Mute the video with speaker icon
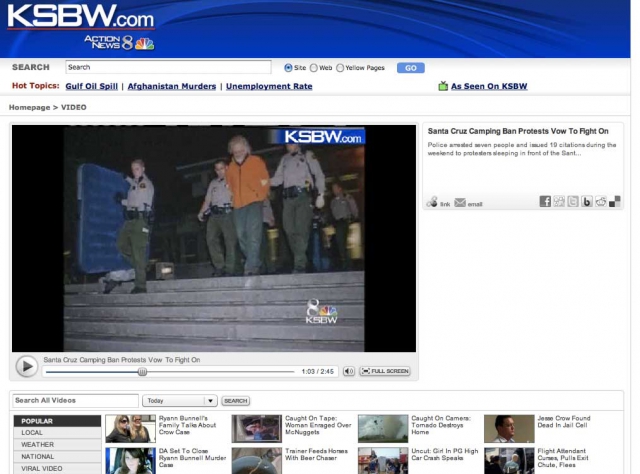Image resolution: width=640 pixels, height=474 pixels. (x=349, y=371)
